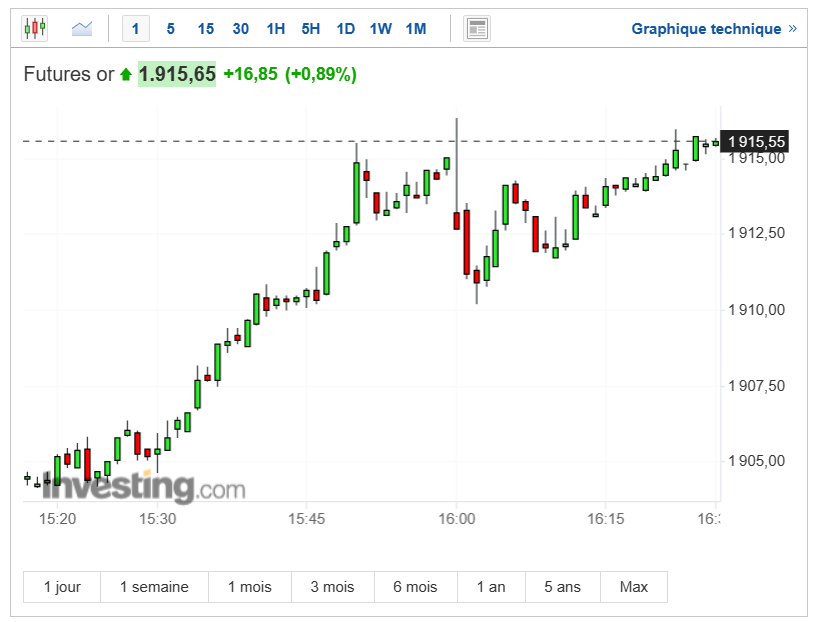Click the 1915,55 current price label

pyautogui.click(x=755, y=141)
